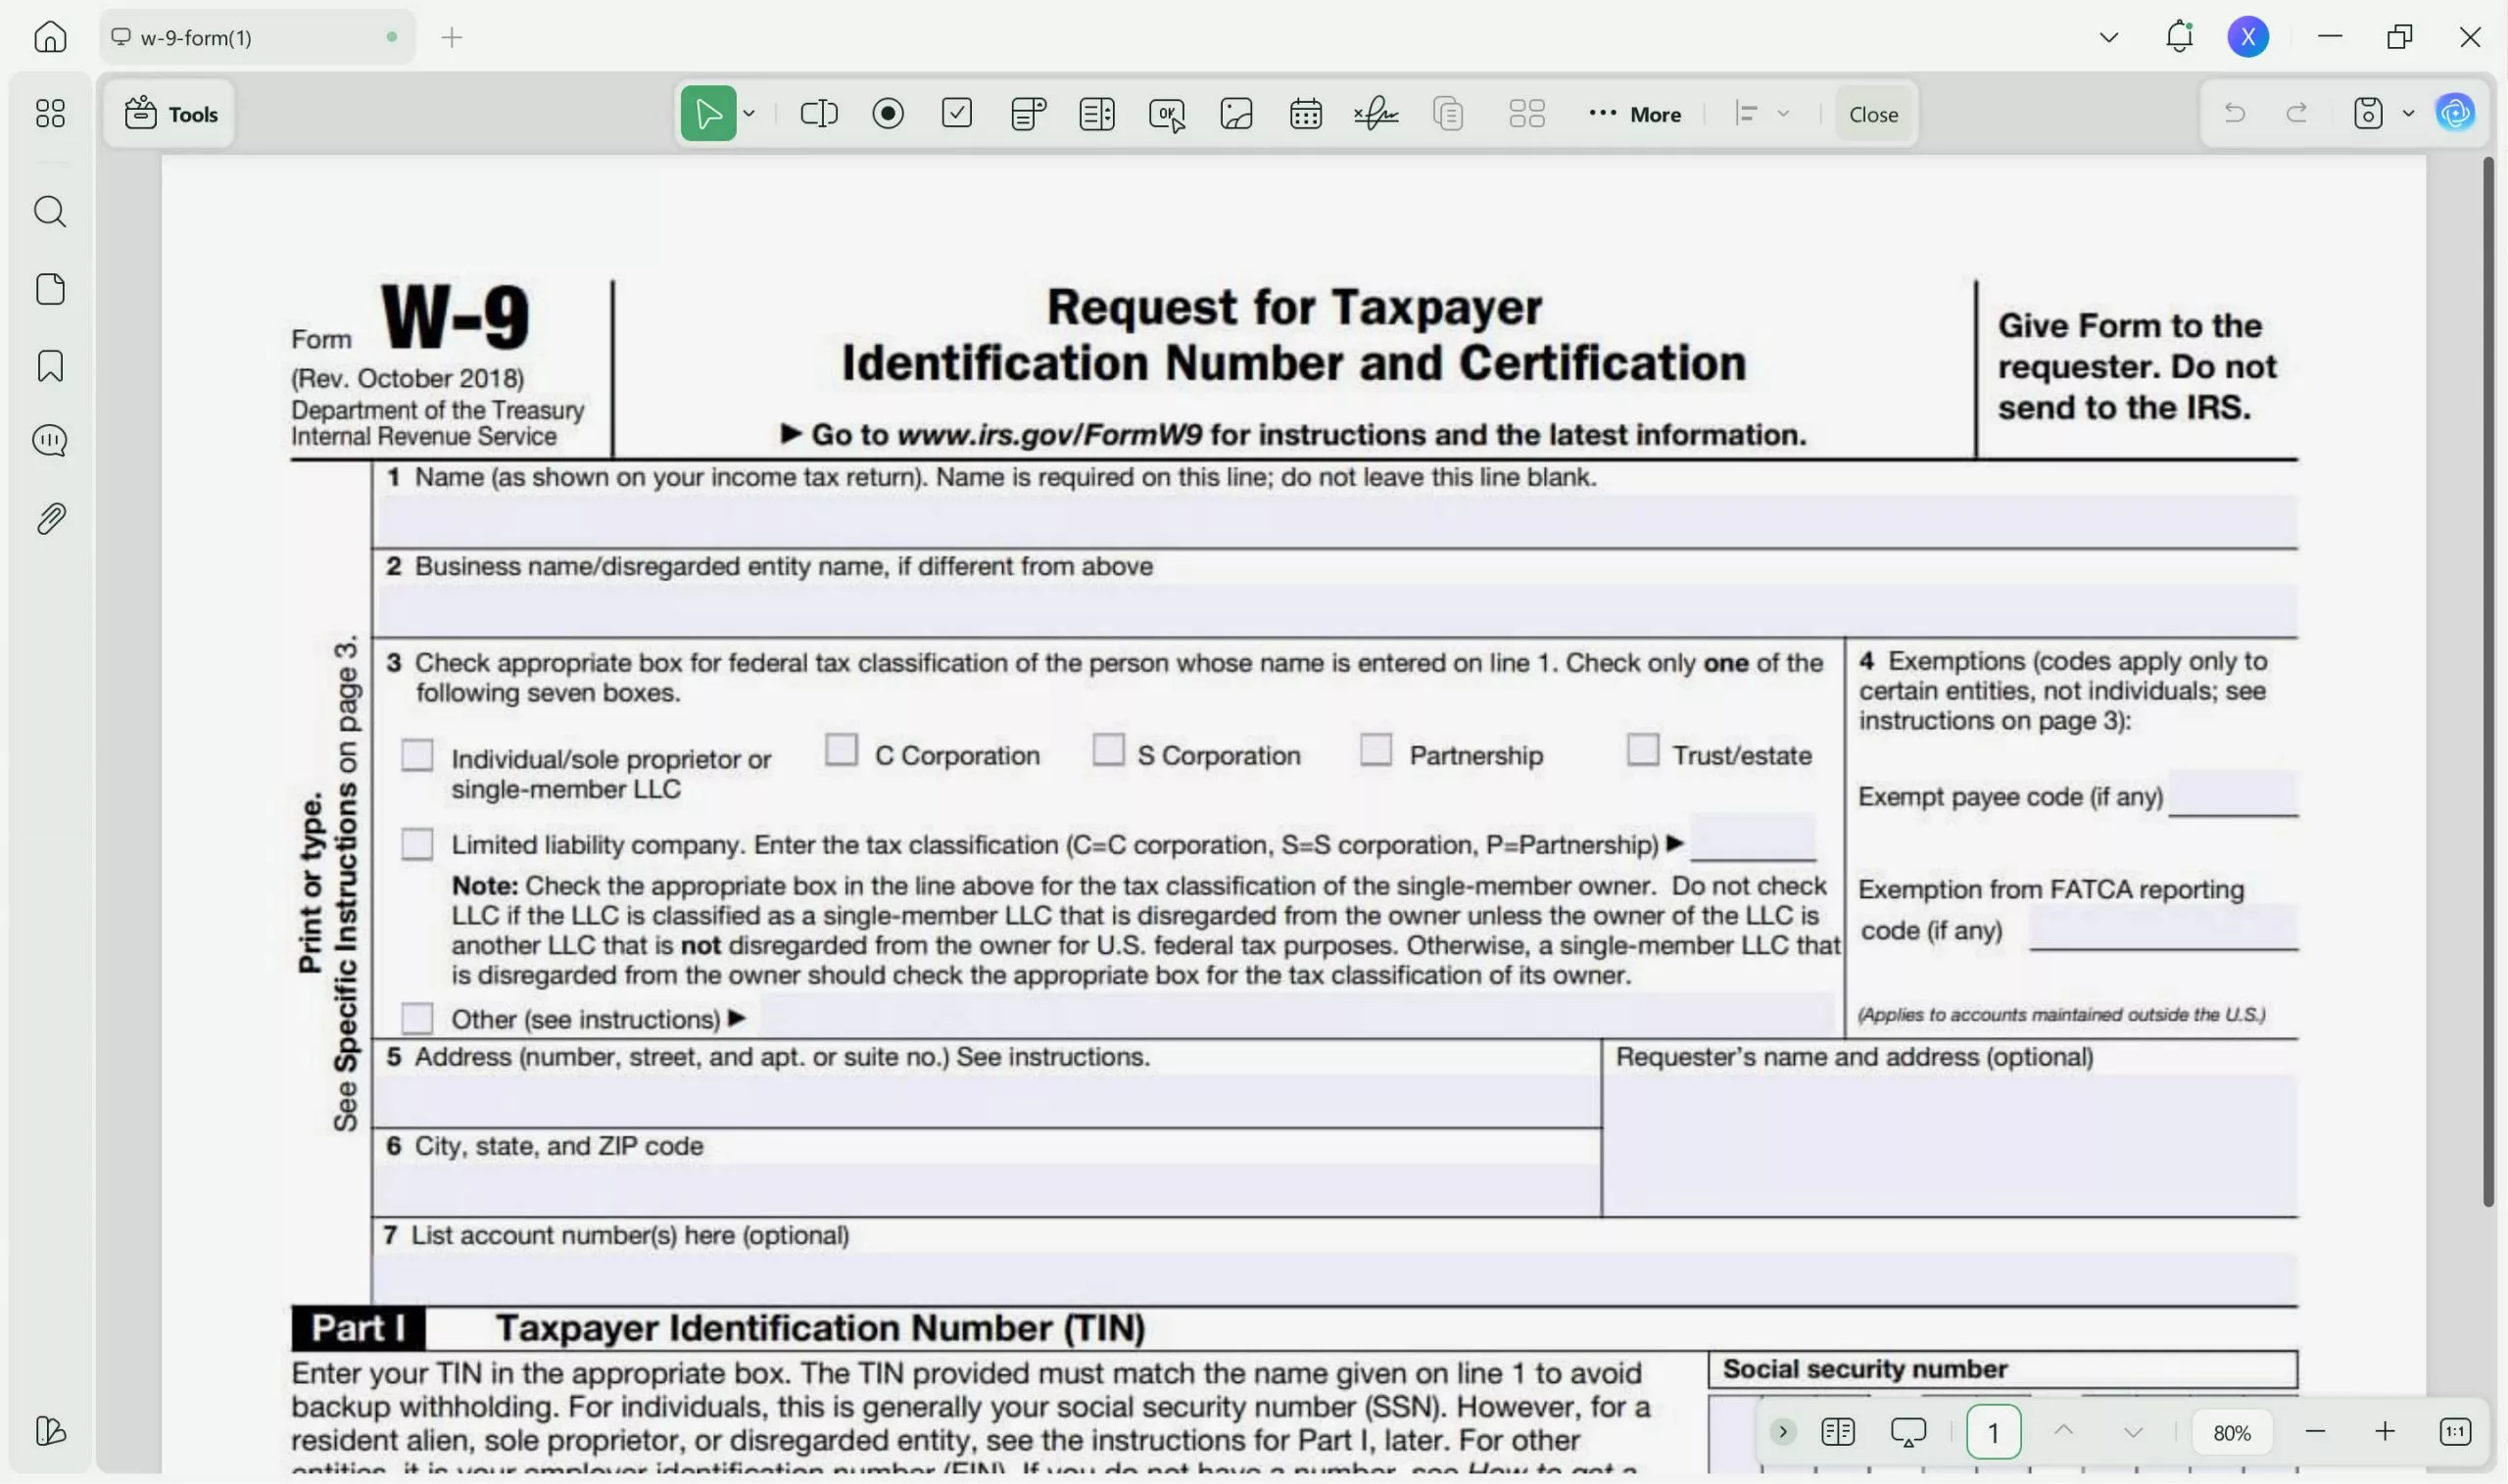Expand the select tool dropdown arrow
2508x1484 pixels.
pyautogui.click(x=749, y=113)
